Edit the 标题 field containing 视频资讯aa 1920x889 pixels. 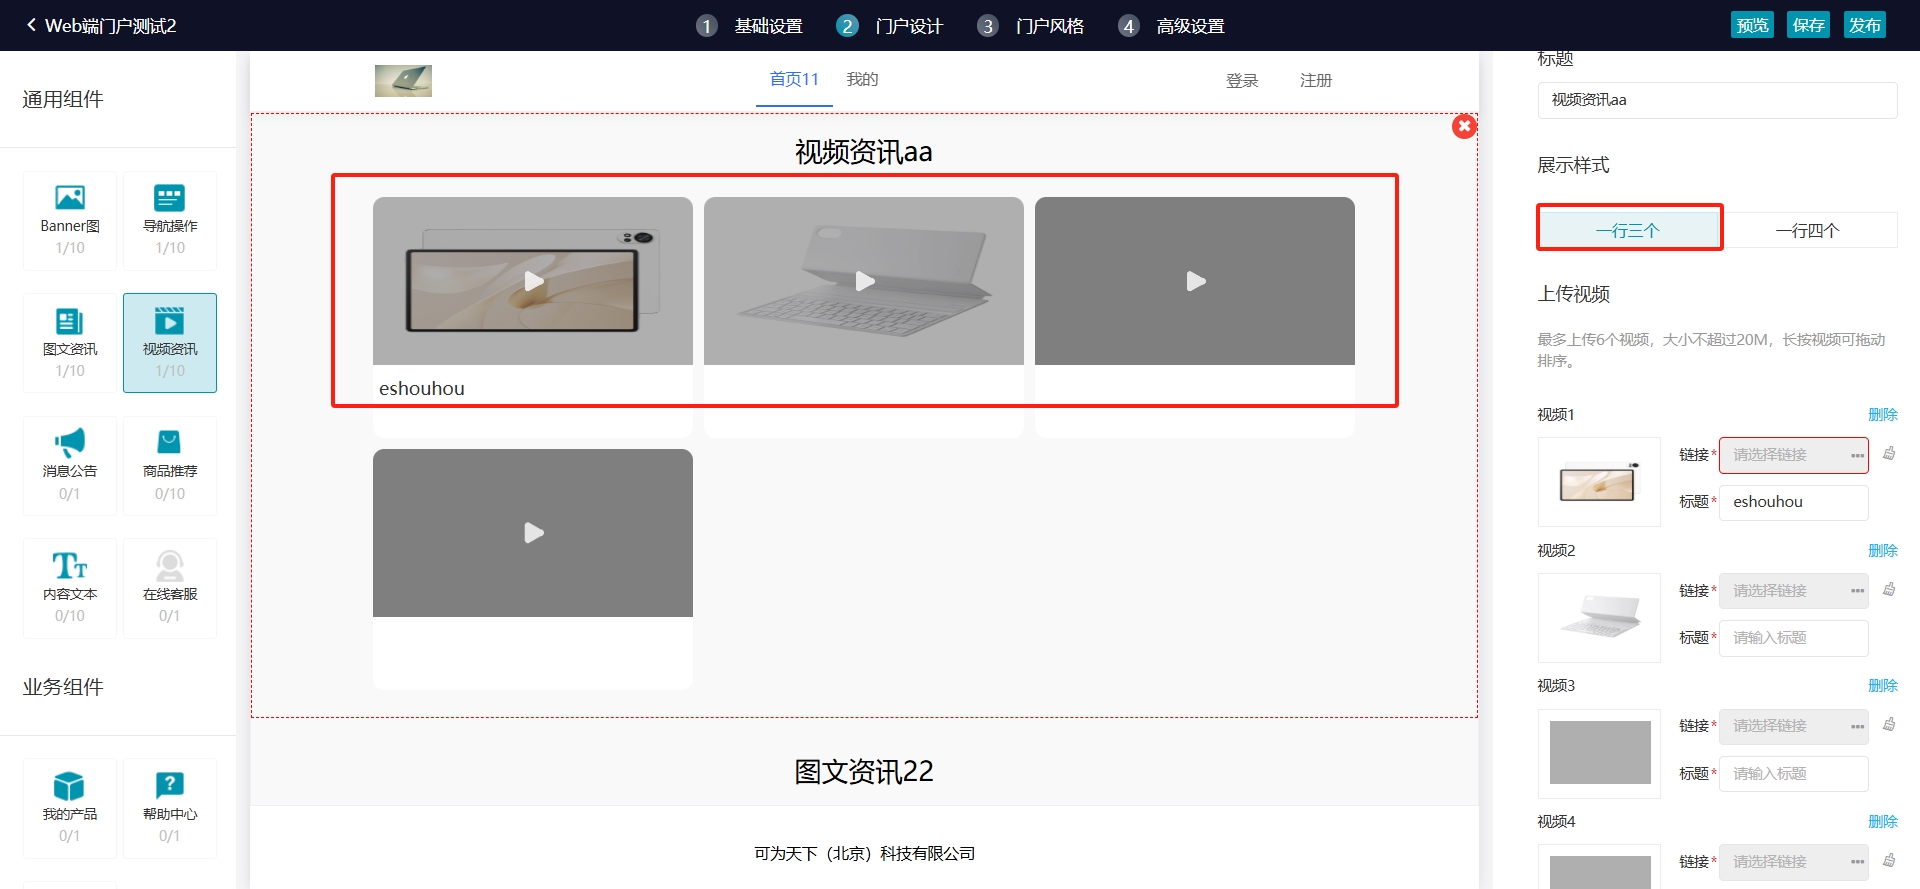click(1717, 100)
